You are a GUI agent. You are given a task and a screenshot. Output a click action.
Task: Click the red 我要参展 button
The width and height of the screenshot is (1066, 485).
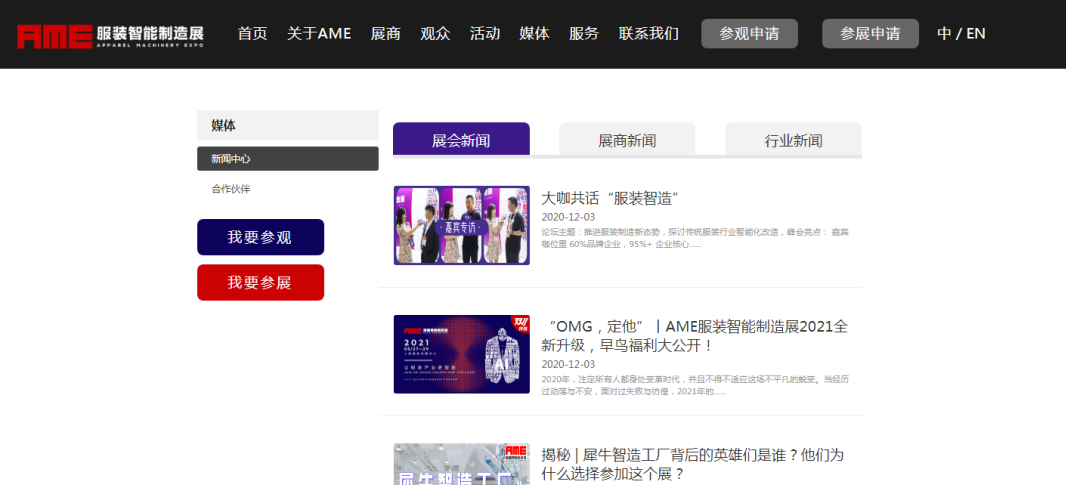click(x=260, y=283)
